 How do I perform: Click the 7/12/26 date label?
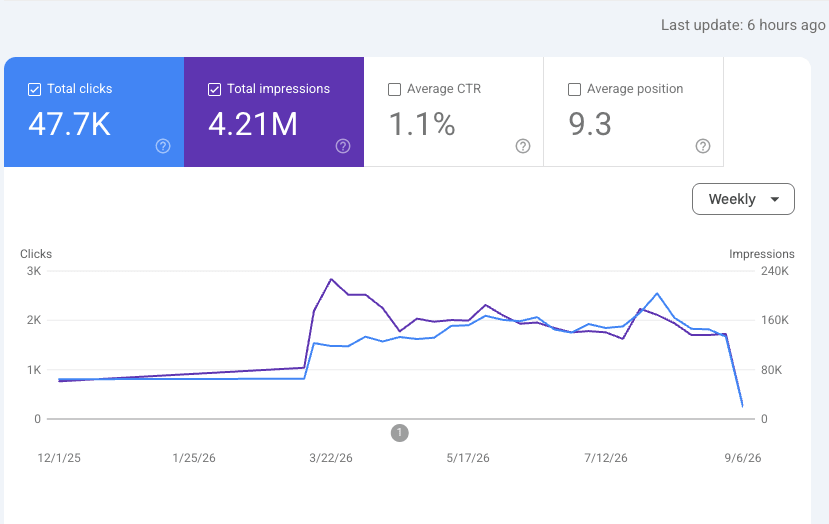pos(606,458)
